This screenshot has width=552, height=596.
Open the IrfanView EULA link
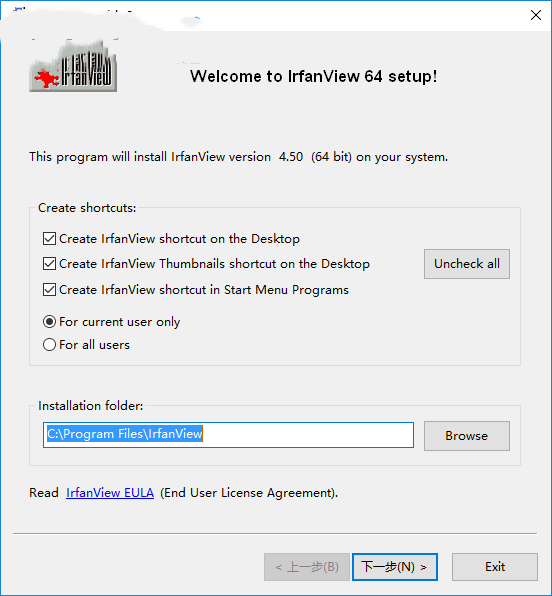pyautogui.click(x=110, y=493)
